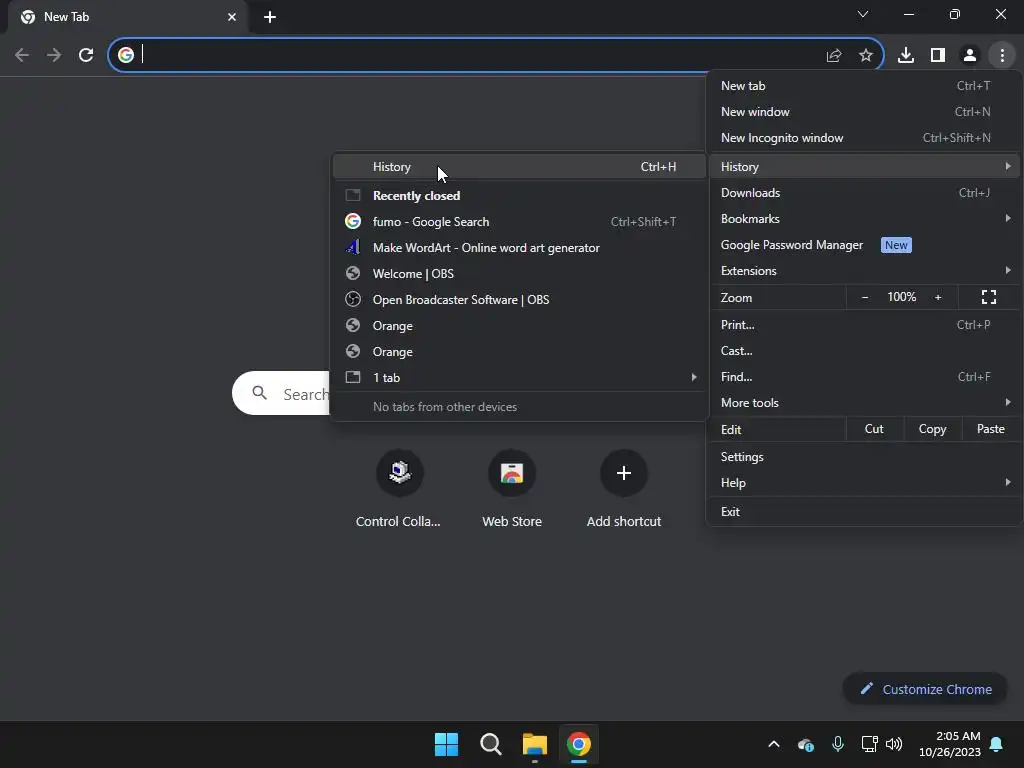
Task: Click the Customize Chrome button
Action: (925, 689)
